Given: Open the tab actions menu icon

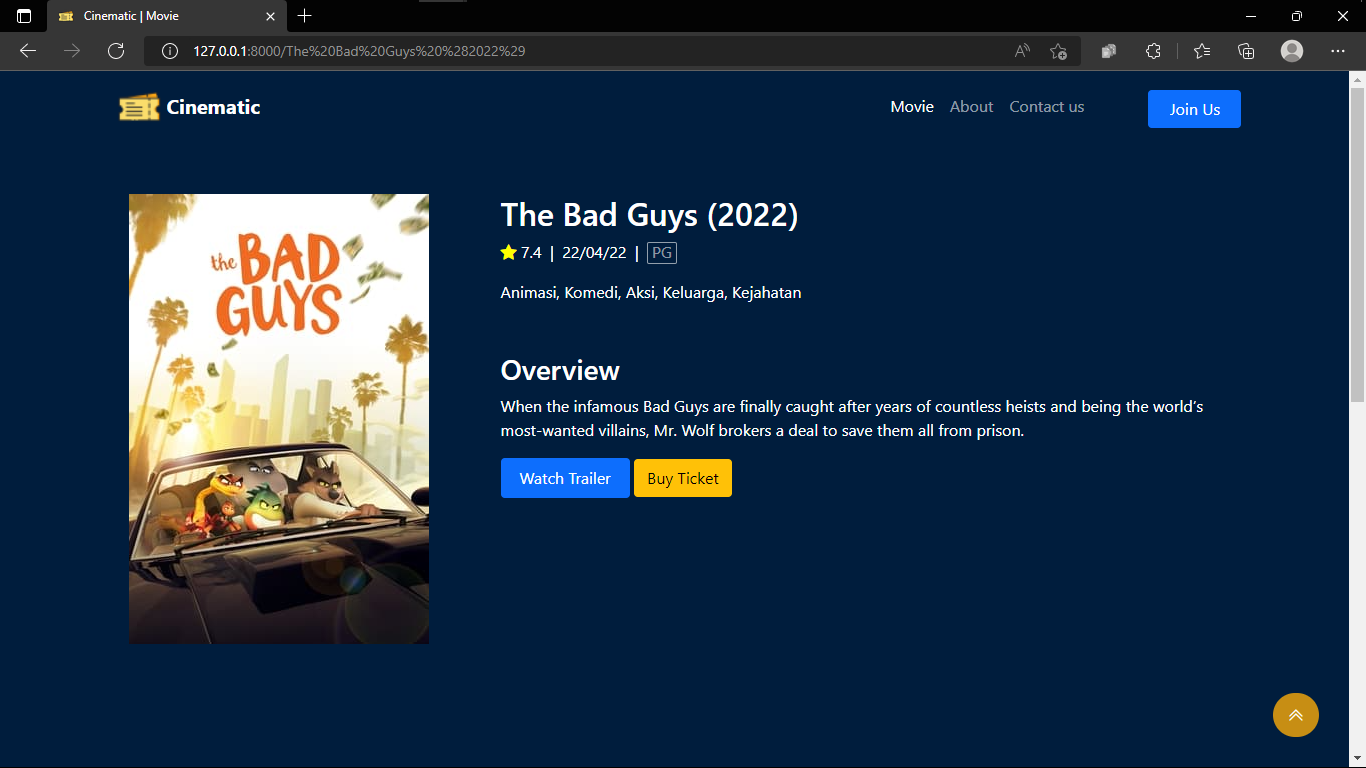Looking at the screenshot, I should click(x=24, y=16).
